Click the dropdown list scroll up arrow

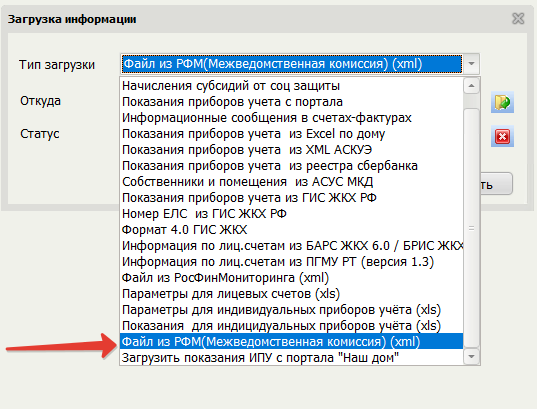471,85
